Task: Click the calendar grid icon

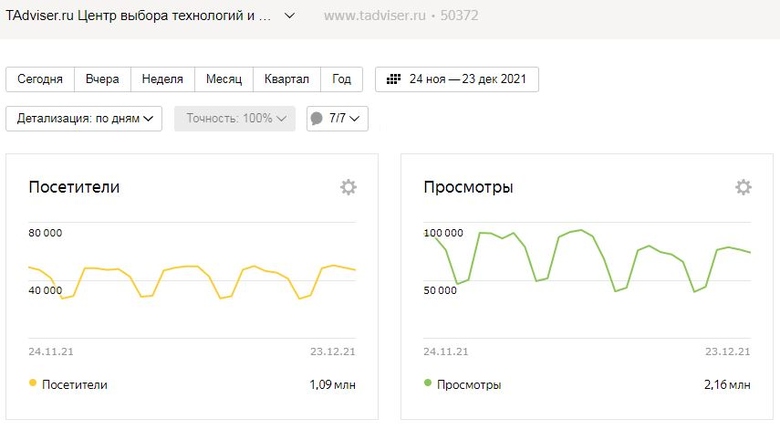Action: click(394, 79)
